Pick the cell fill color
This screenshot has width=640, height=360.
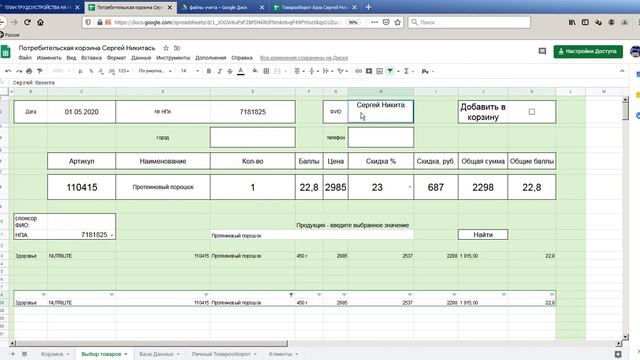point(255,71)
